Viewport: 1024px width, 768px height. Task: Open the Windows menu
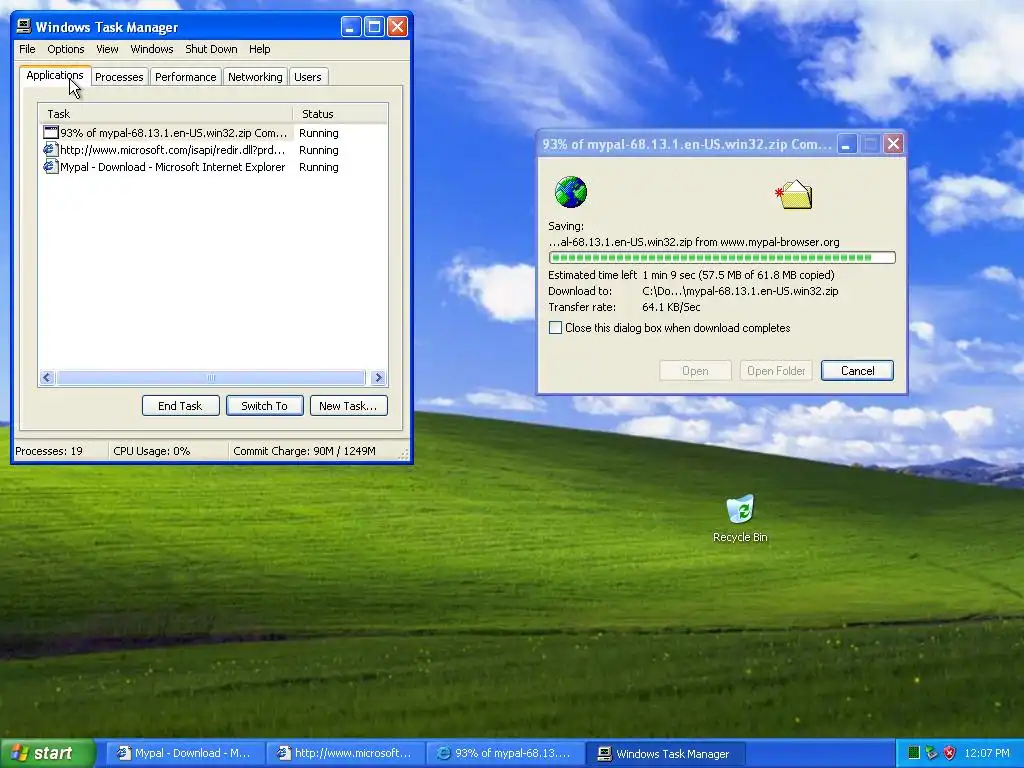tap(152, 49)
